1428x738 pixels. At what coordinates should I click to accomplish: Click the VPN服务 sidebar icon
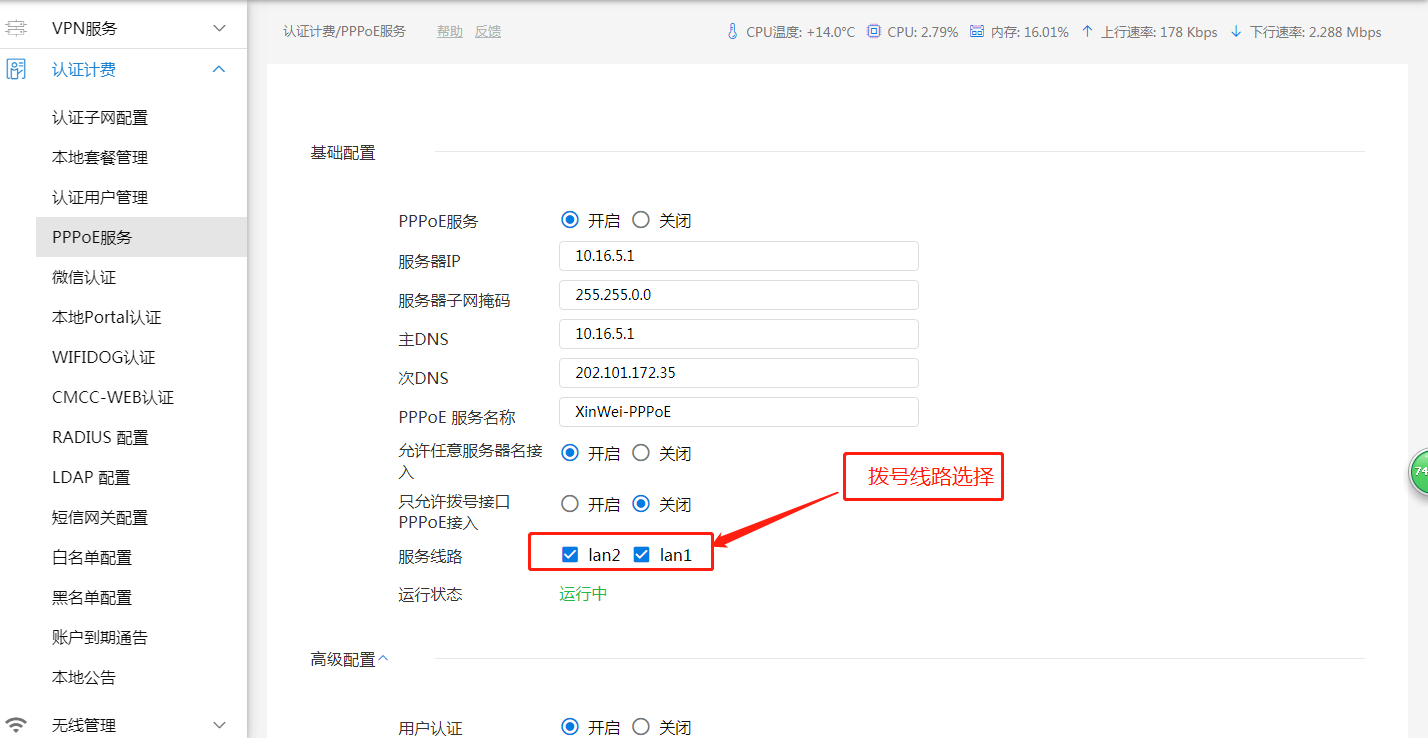(16, 28)
